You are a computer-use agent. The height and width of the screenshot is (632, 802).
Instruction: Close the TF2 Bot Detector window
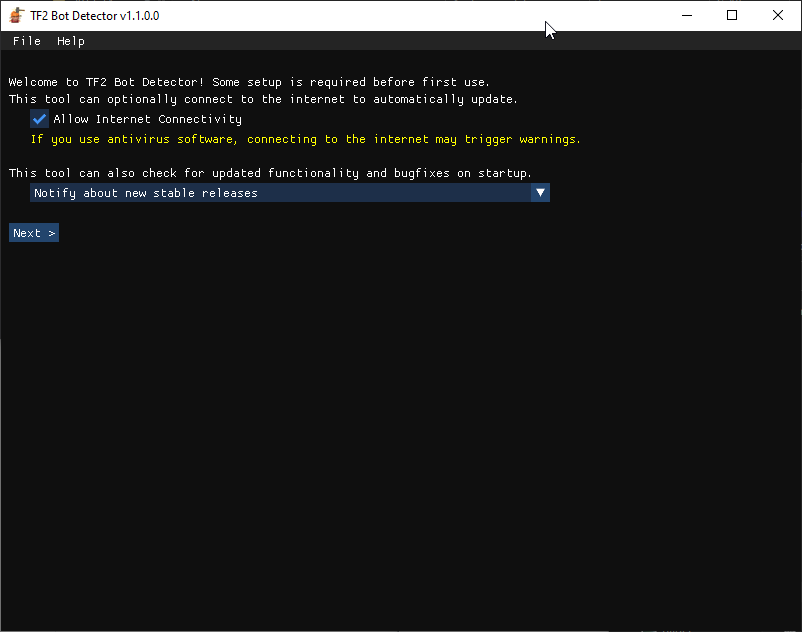[778, 16]
